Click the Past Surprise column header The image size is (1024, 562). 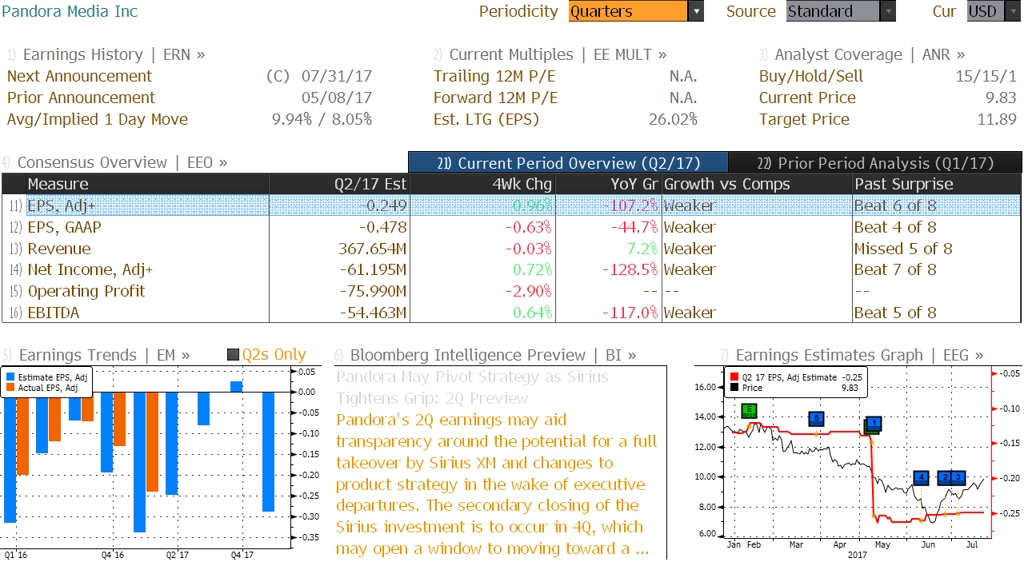(x=936, y=184)
